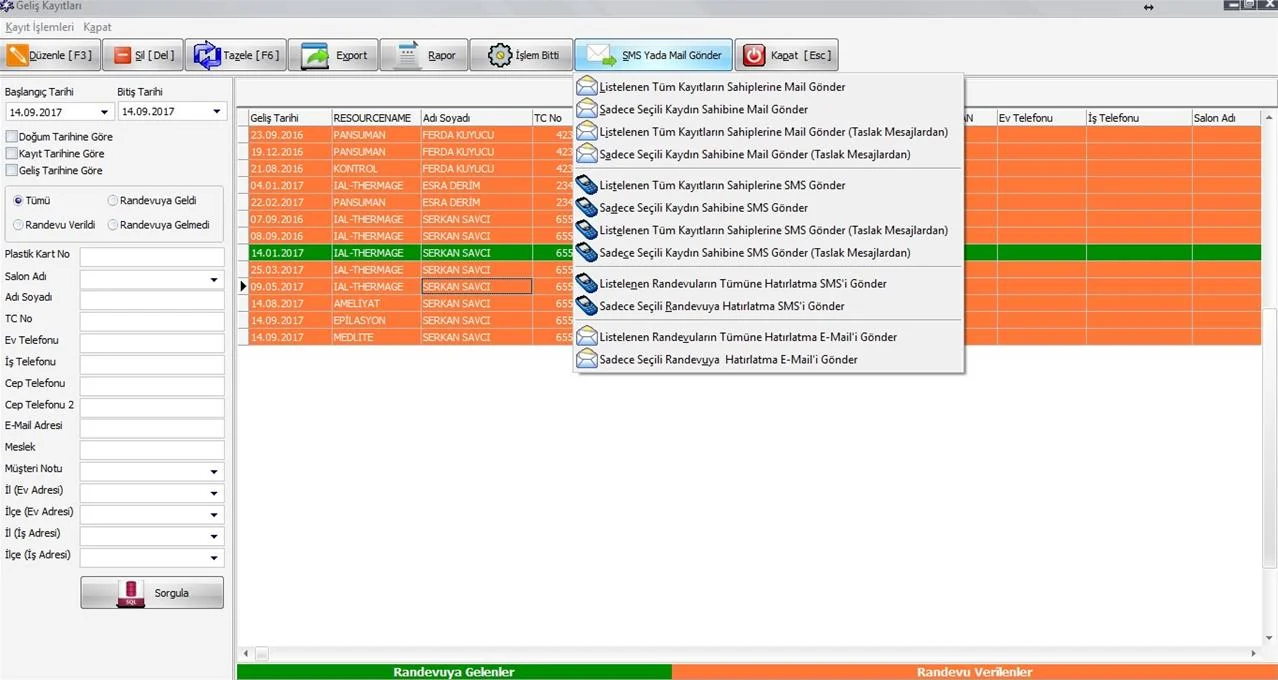Screen dimensions: 1278x680
Task: Select Listelenen Randevuların Tümüne Hatırlatma E-Mail'i Gönder
Action: pos(768,337)
